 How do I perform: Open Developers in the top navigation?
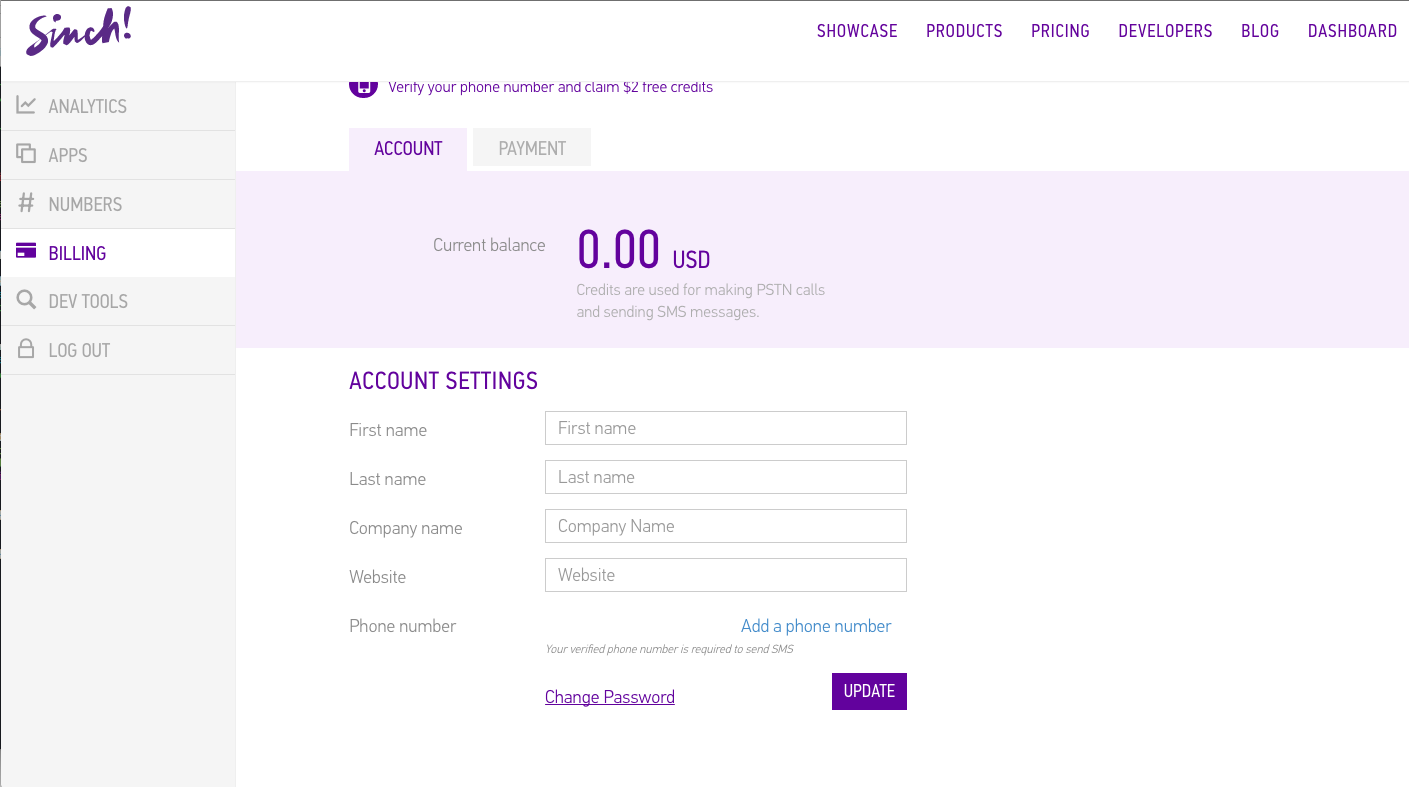1165,31
